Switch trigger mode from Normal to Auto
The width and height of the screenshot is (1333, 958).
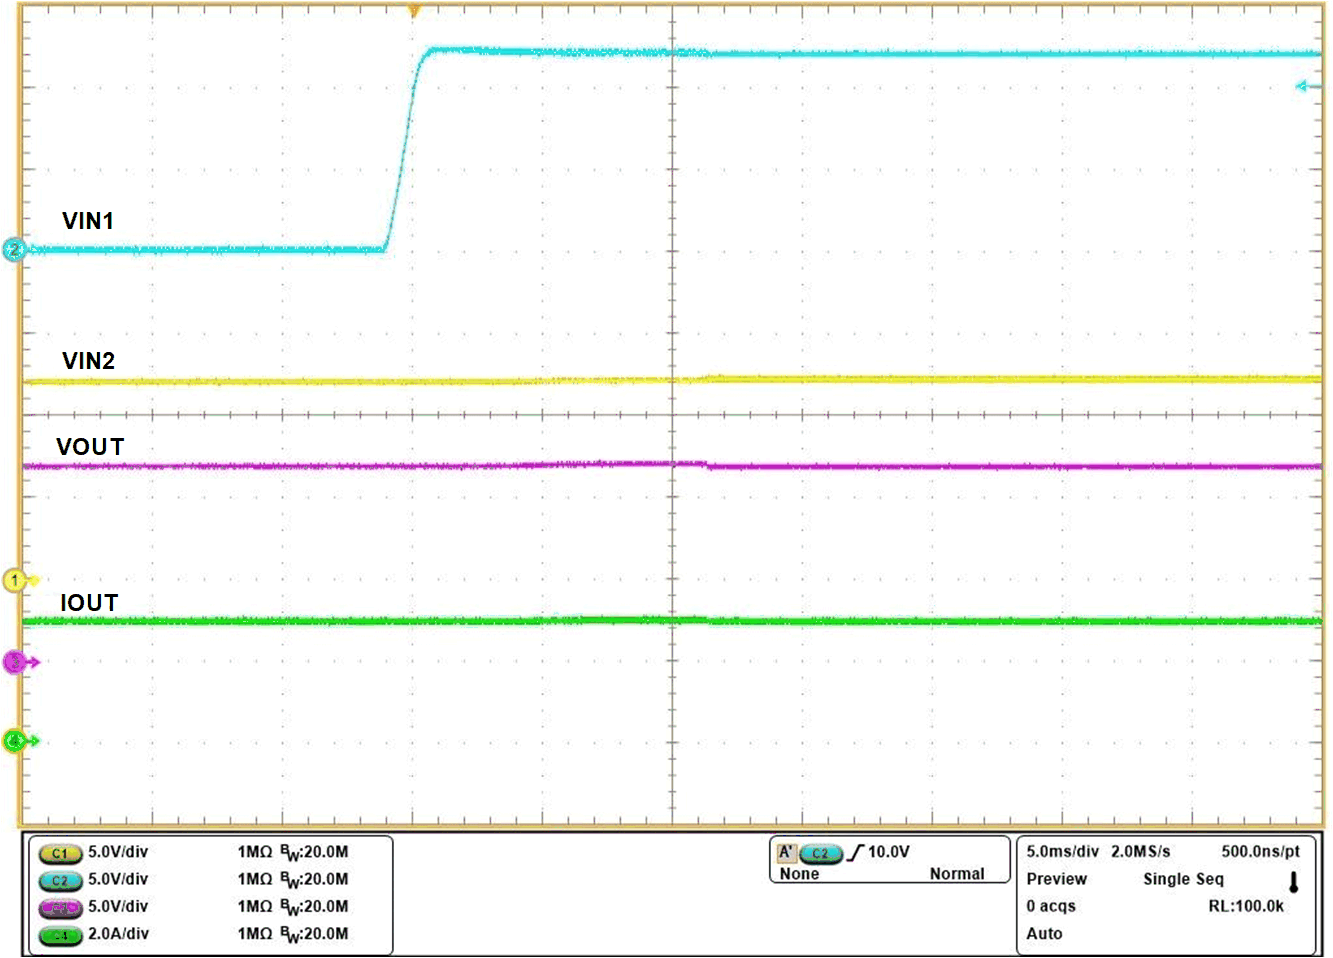point(959,873)
